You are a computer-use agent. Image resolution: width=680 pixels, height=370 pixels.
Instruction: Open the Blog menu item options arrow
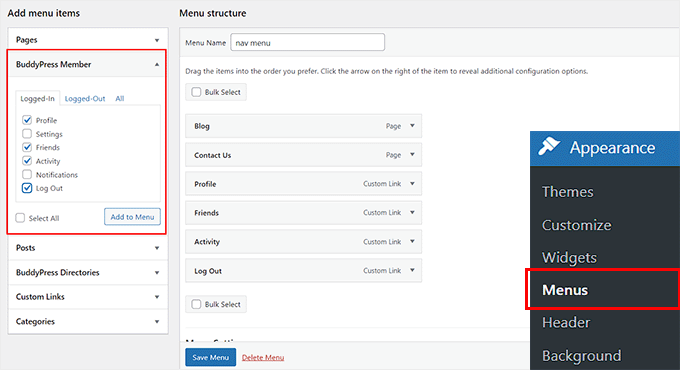tap(412, 126)
